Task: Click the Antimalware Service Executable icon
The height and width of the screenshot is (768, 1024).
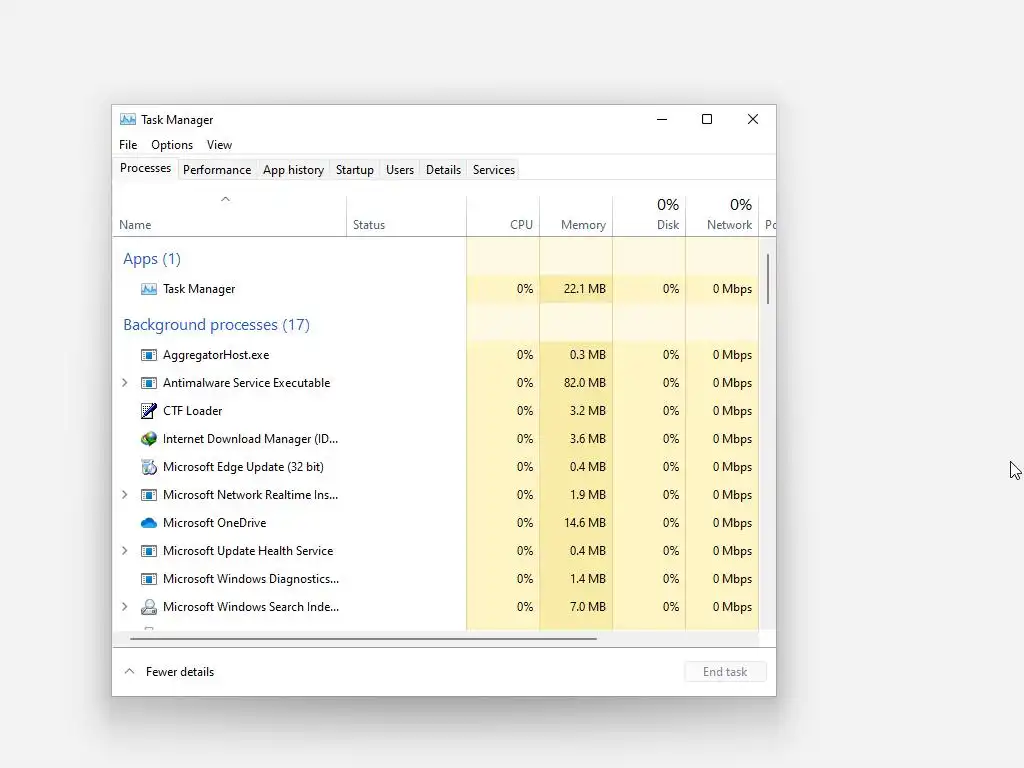Action: 149,383
